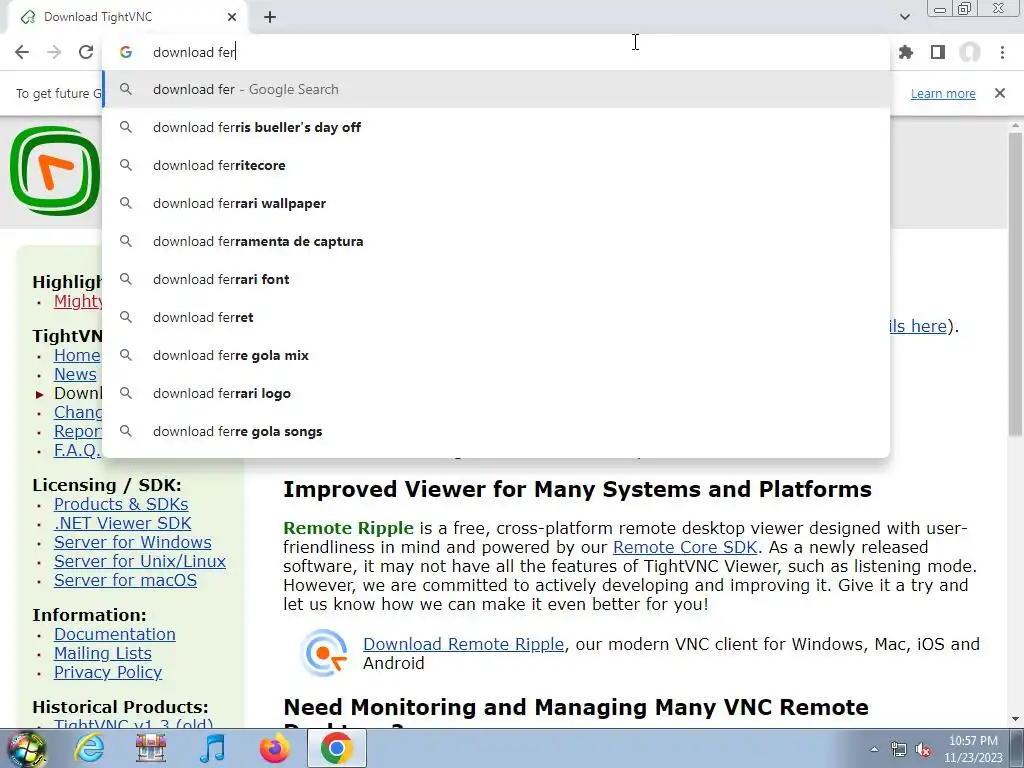Open the Mailing Lists link
1024x768 pixels.
click(x=103, y=653)
